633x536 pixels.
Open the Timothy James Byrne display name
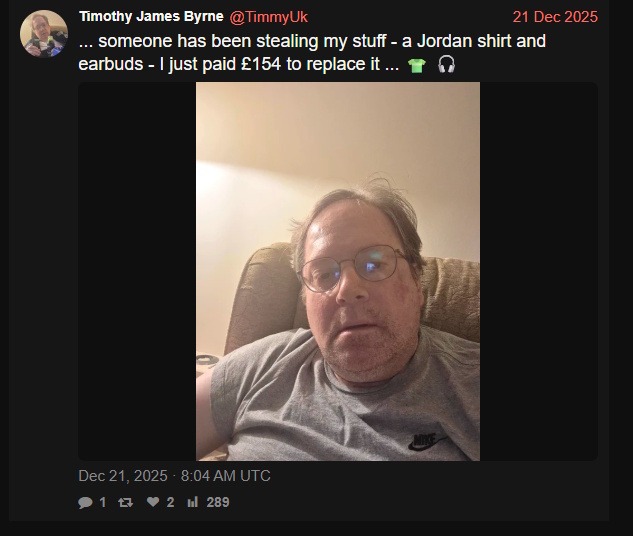(x=151, y=17)
